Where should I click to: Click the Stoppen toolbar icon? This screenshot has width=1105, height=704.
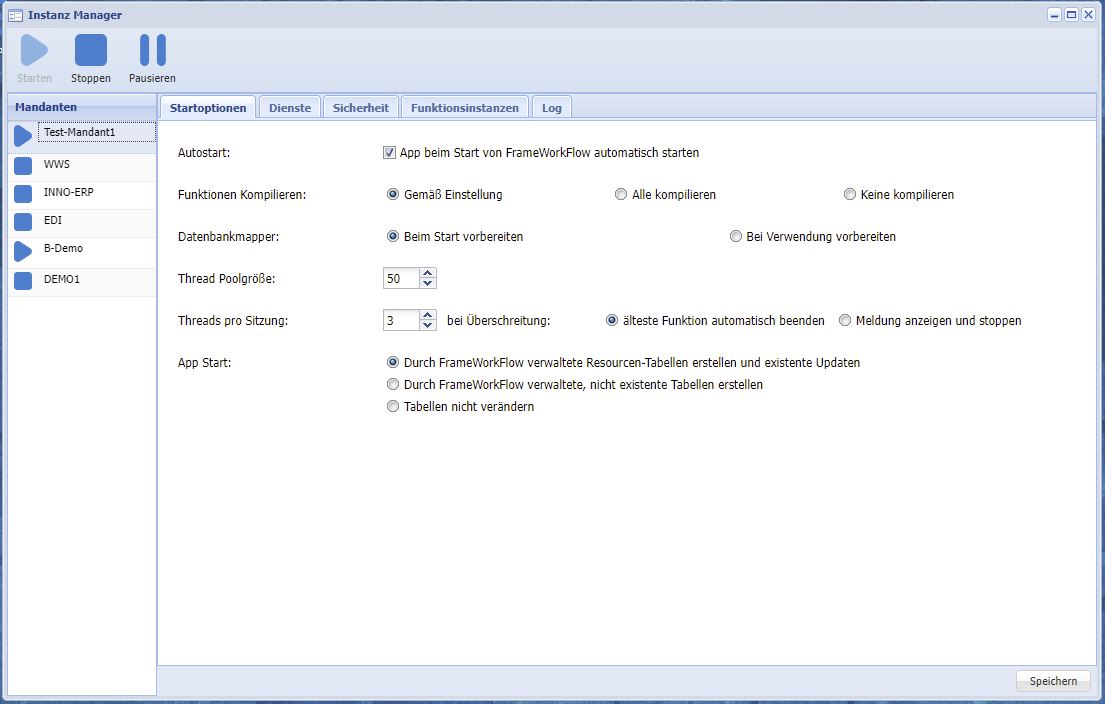coord(91,50)
